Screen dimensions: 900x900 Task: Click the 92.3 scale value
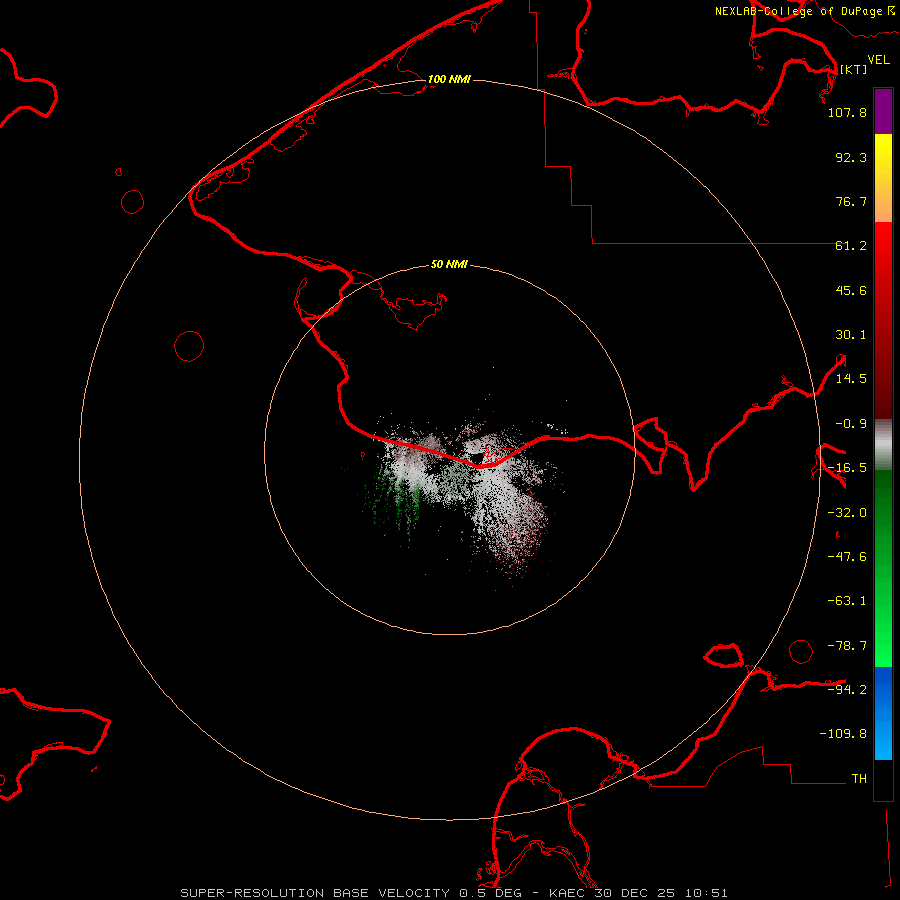851,157
